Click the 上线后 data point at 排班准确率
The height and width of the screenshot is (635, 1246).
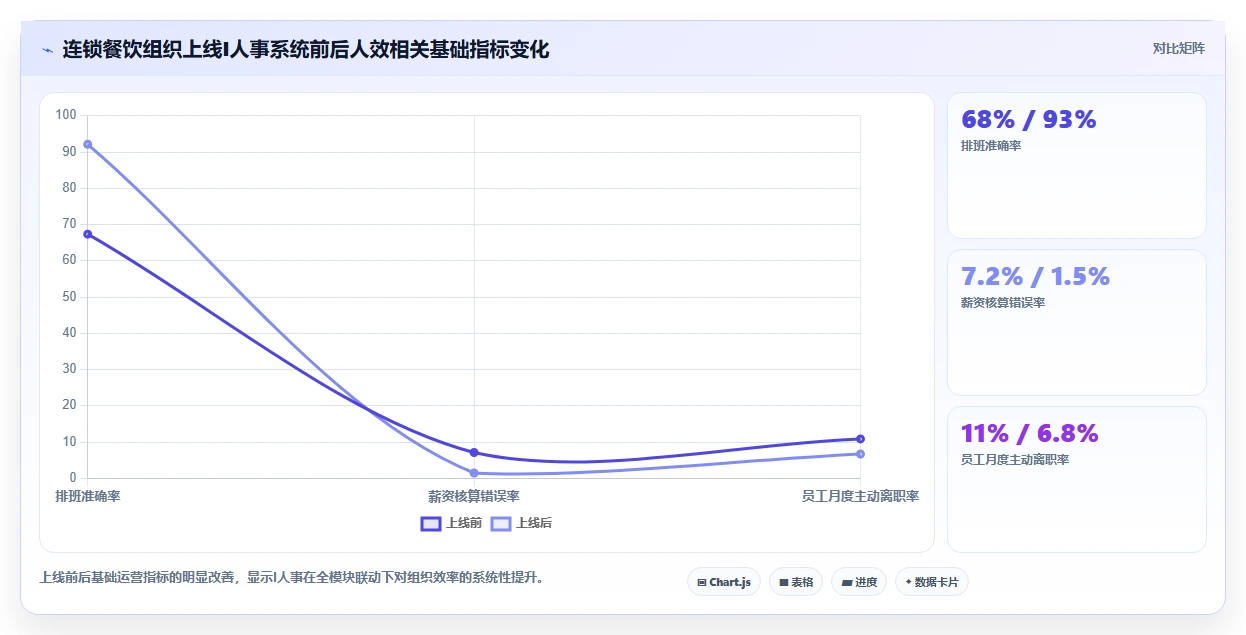tap(88, 144)
